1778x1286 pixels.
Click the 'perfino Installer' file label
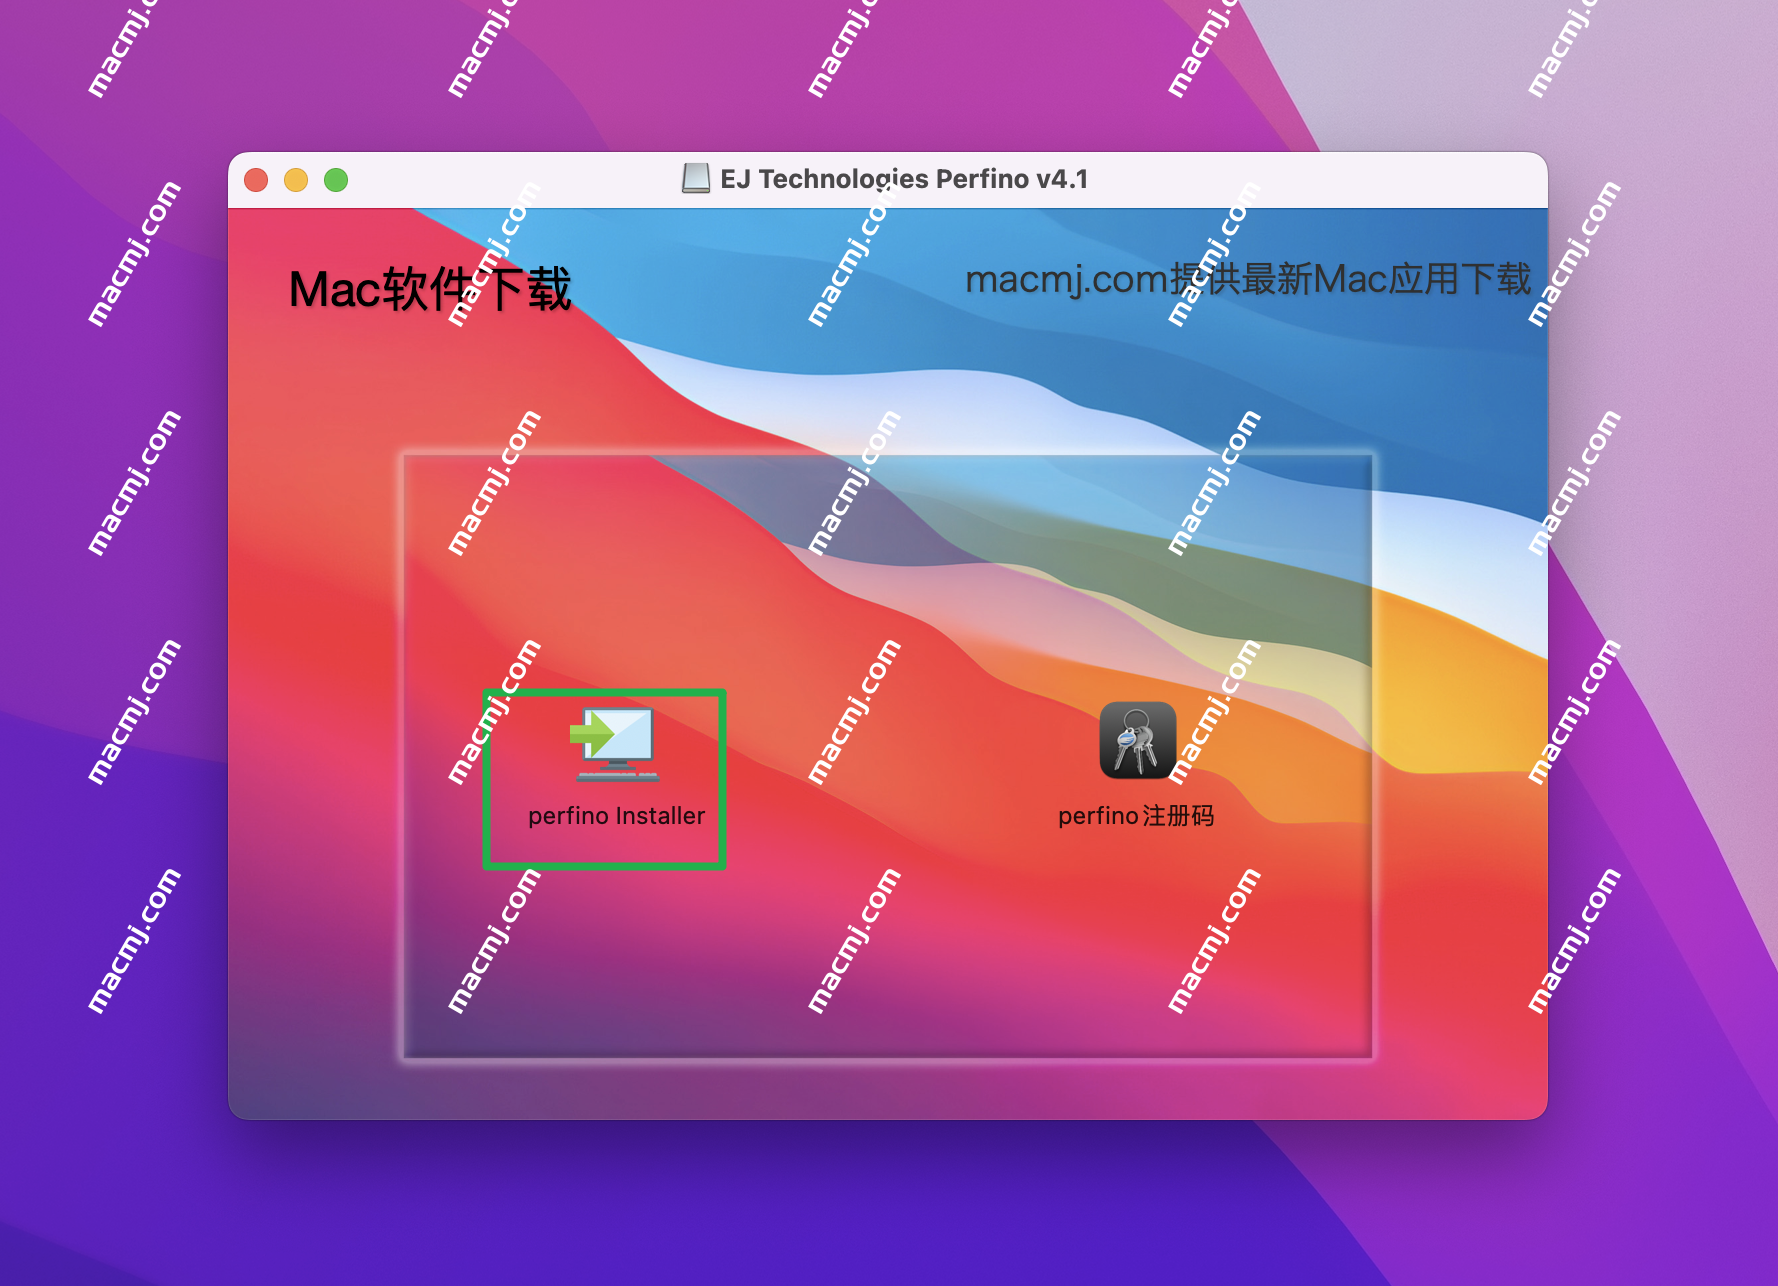616,816
